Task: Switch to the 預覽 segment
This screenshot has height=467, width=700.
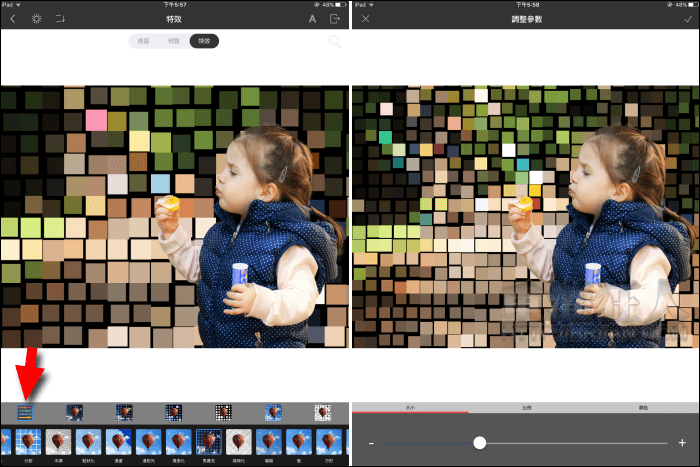Action: tap(173, 41)
